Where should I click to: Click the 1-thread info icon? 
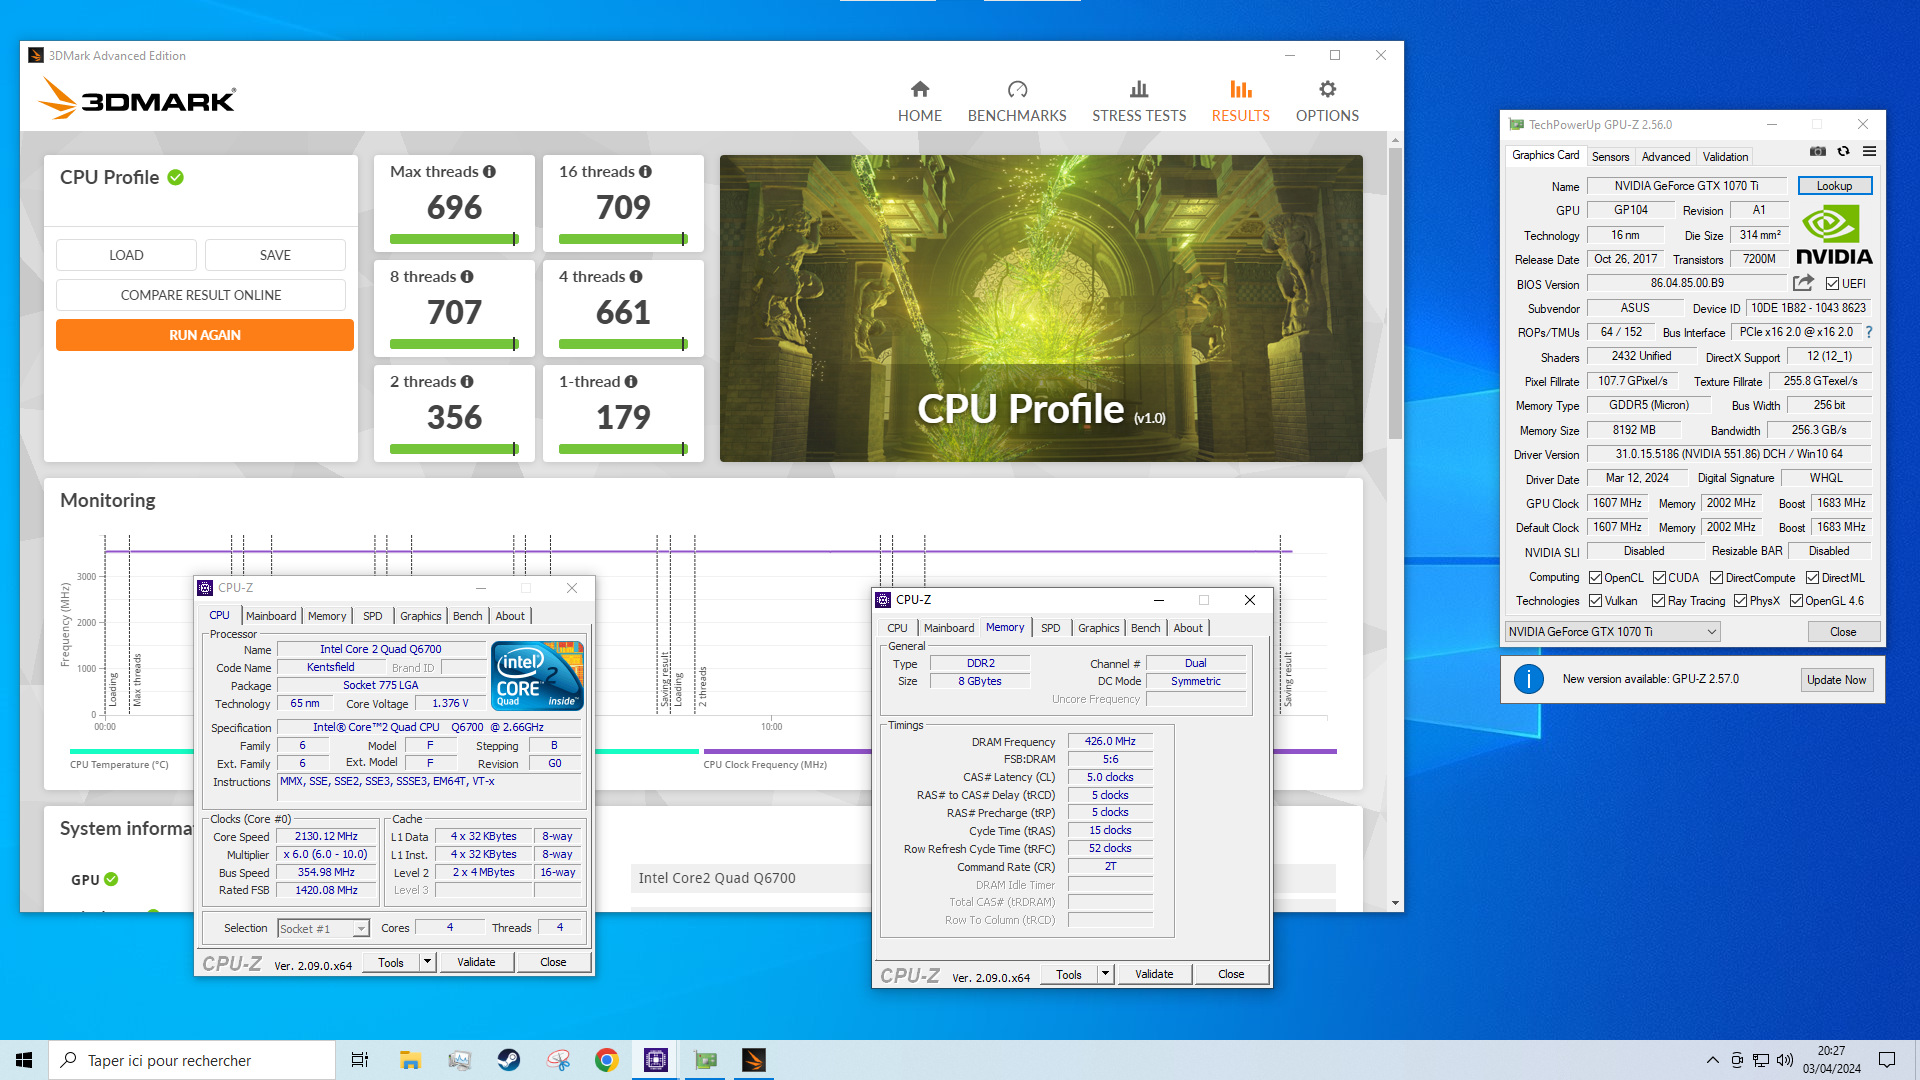631,382
